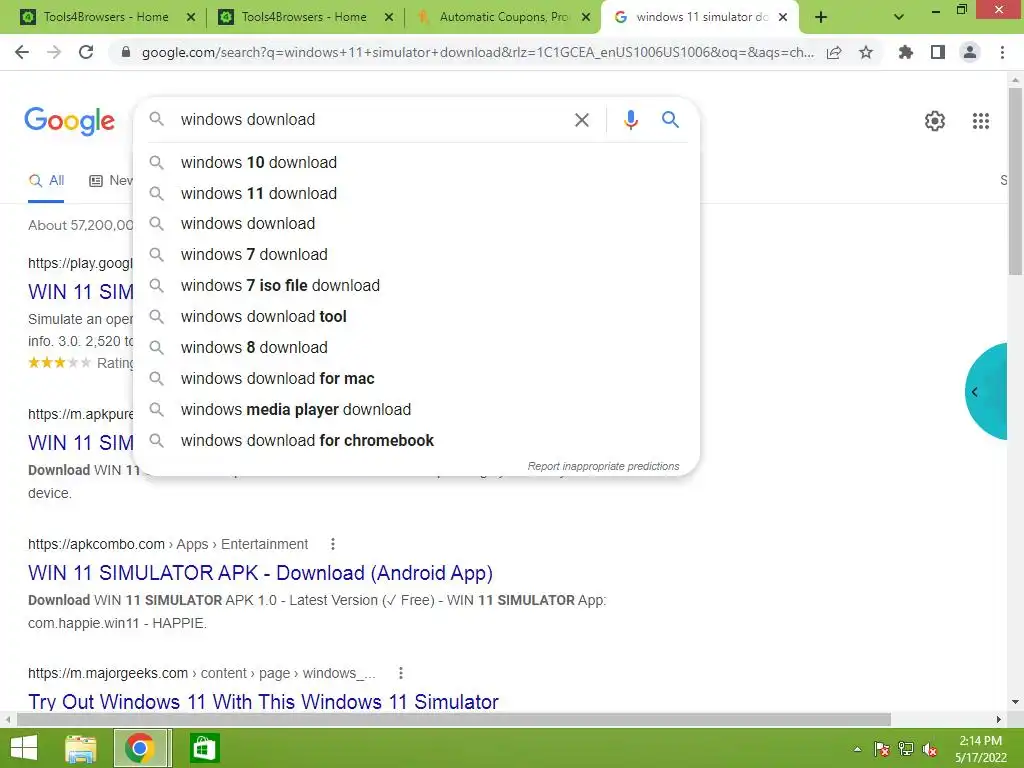Choose suggestion windows 7 download

coord(416,255)
